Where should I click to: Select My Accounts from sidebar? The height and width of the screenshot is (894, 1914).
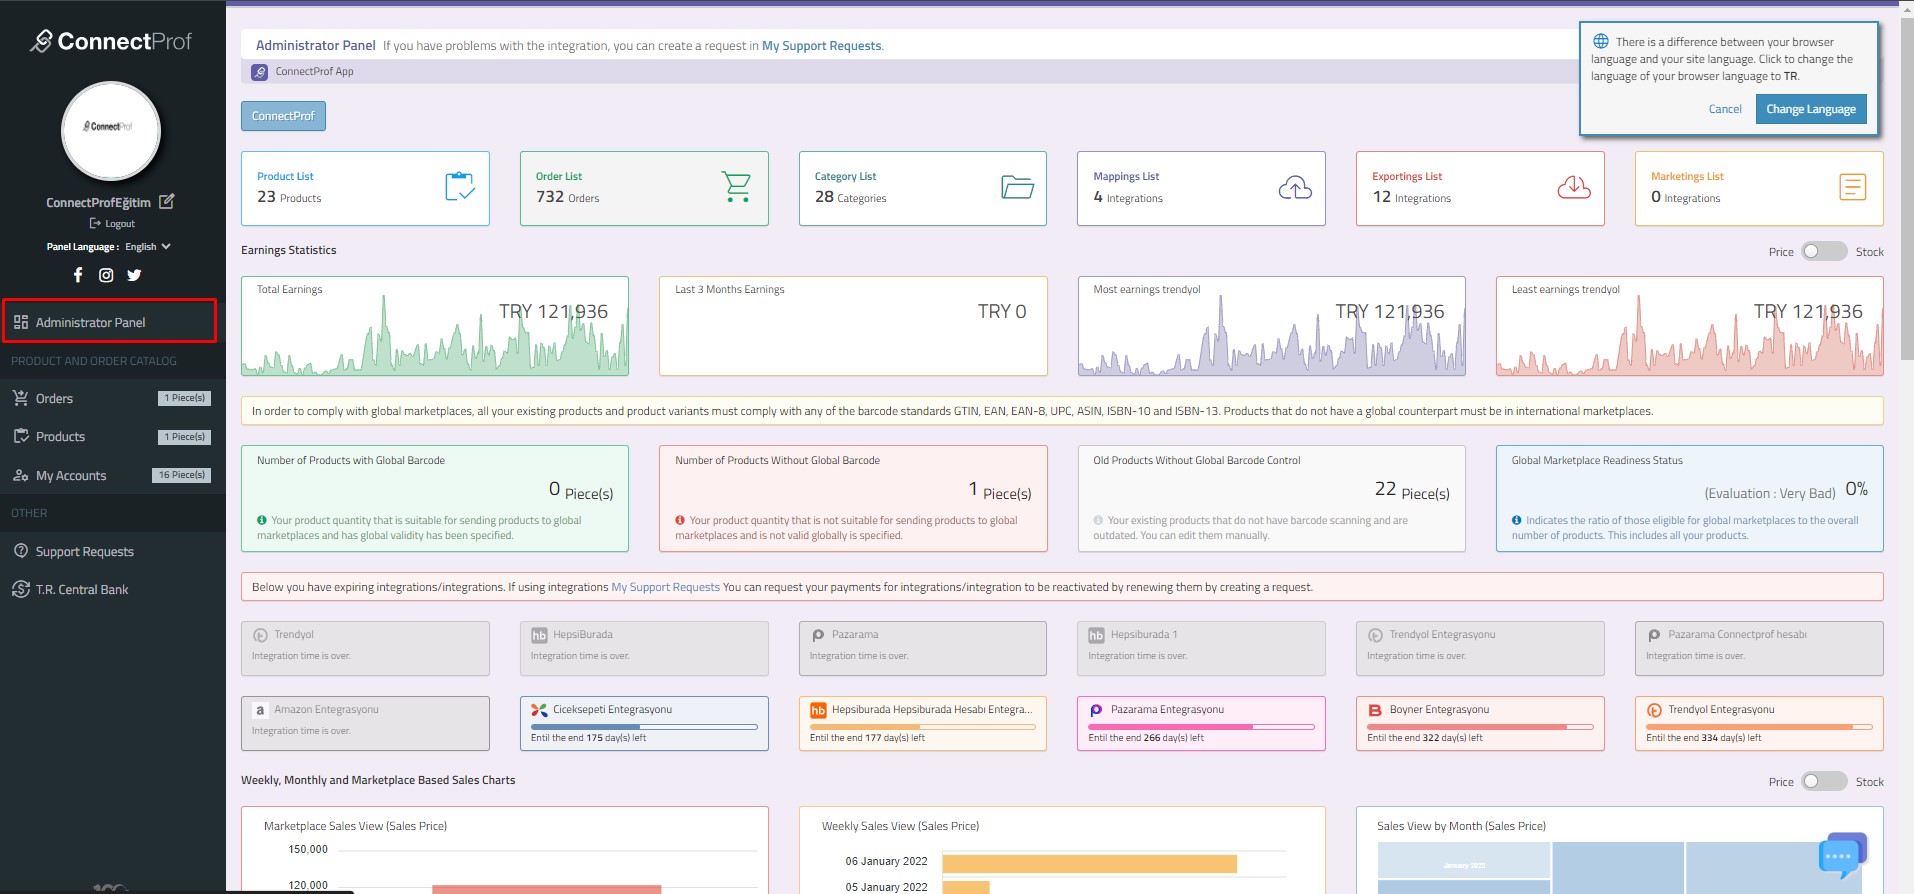coord(71,476)
